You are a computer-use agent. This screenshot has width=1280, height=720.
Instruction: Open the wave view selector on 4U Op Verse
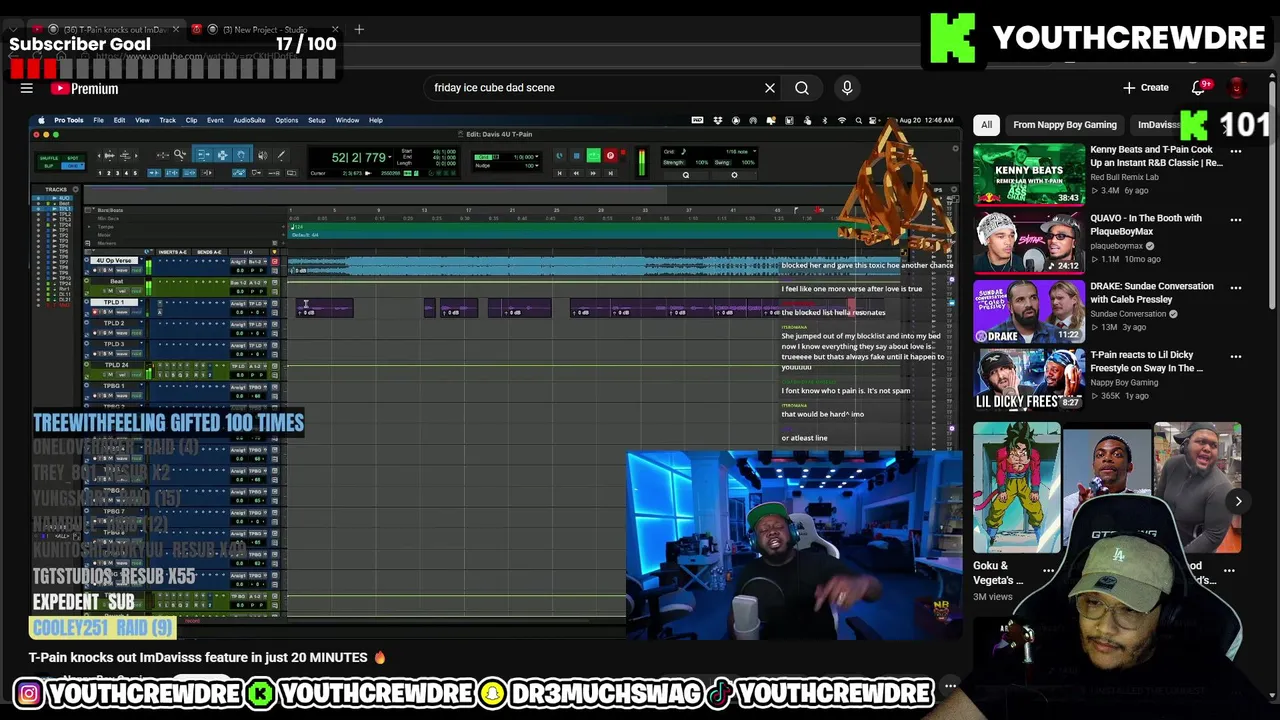[122, 270]
